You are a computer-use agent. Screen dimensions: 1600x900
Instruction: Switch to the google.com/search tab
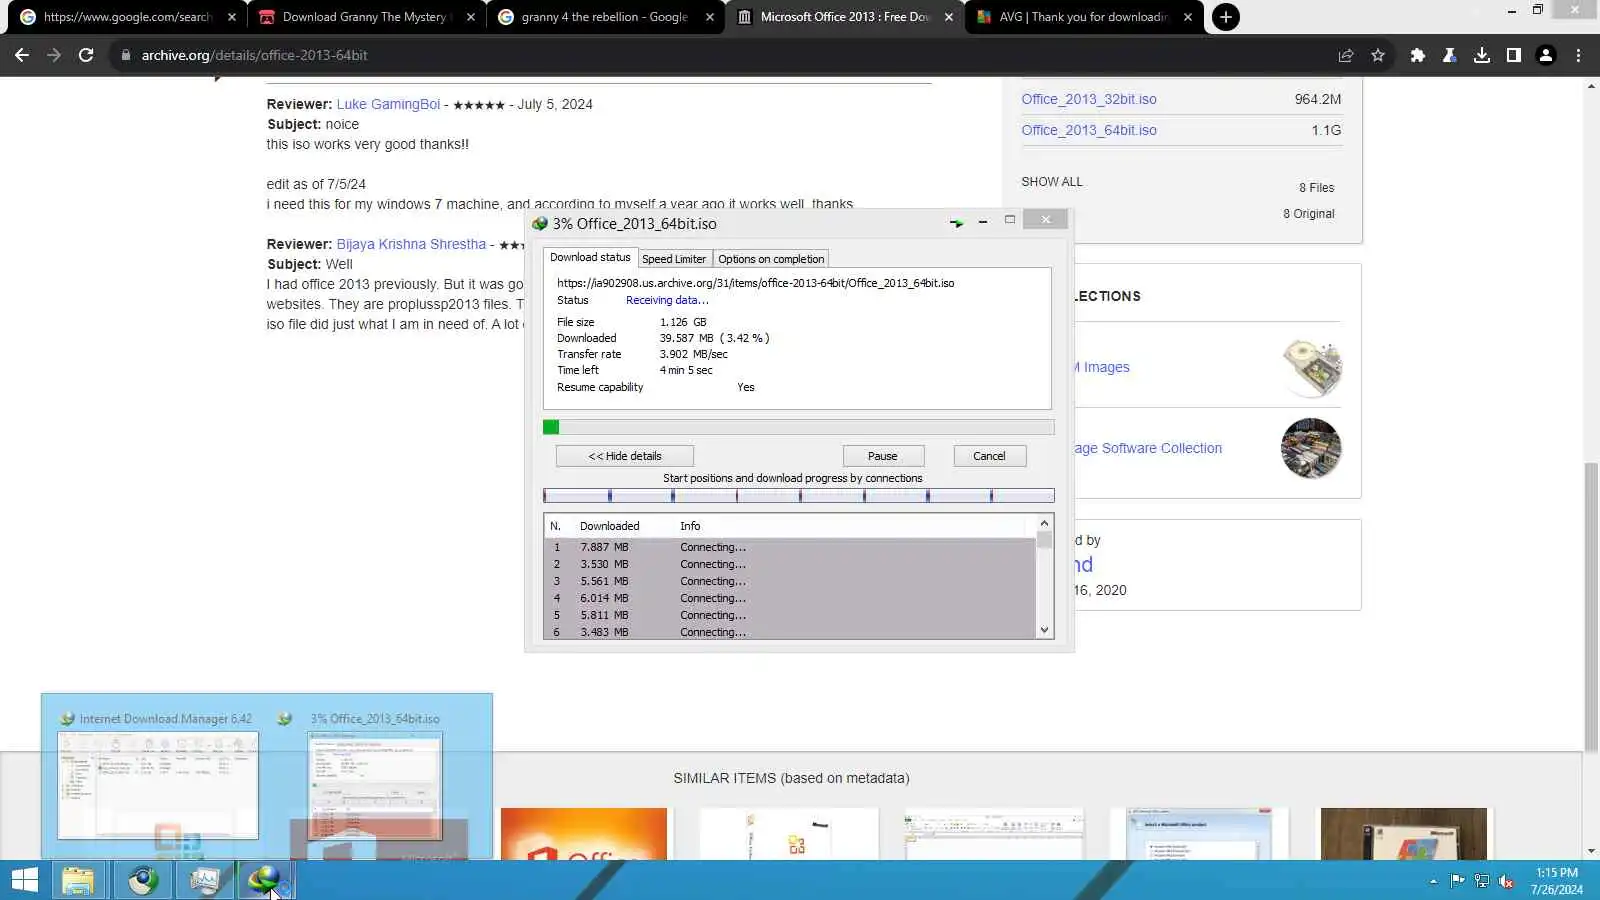pyautogui.click(x=128, y=17)
